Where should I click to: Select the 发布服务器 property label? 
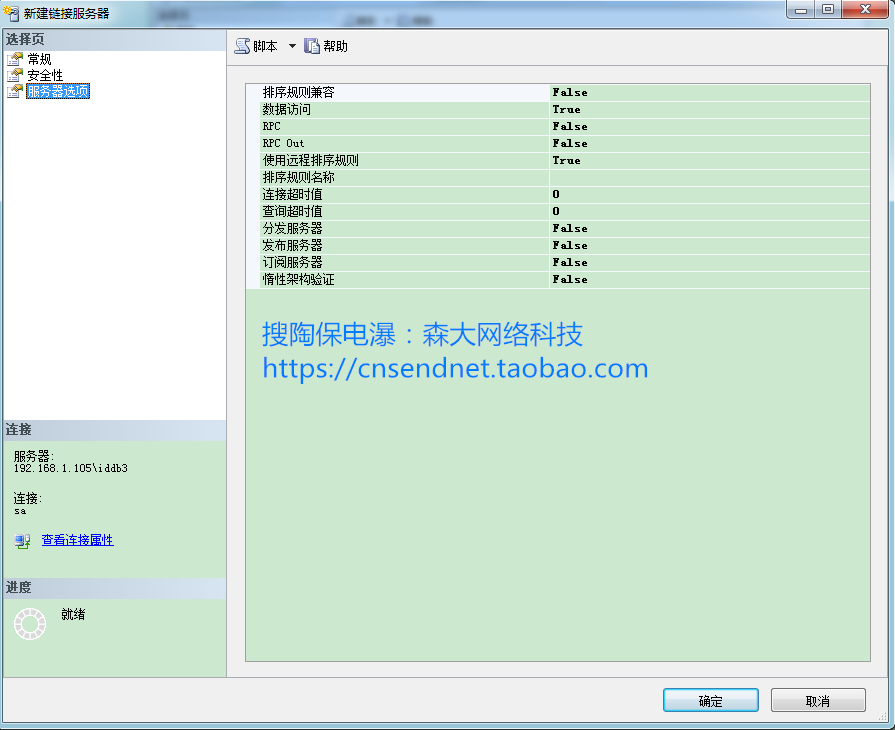292,245
